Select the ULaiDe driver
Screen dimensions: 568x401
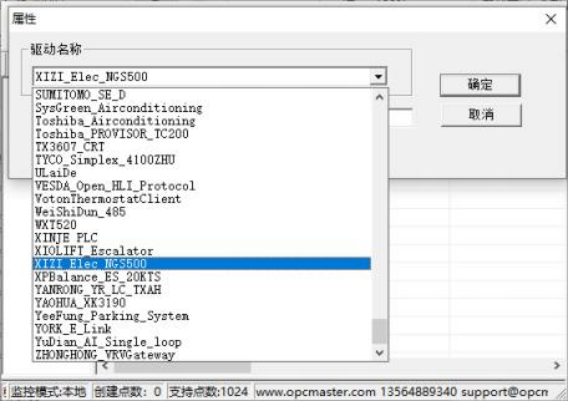(201, 173)
